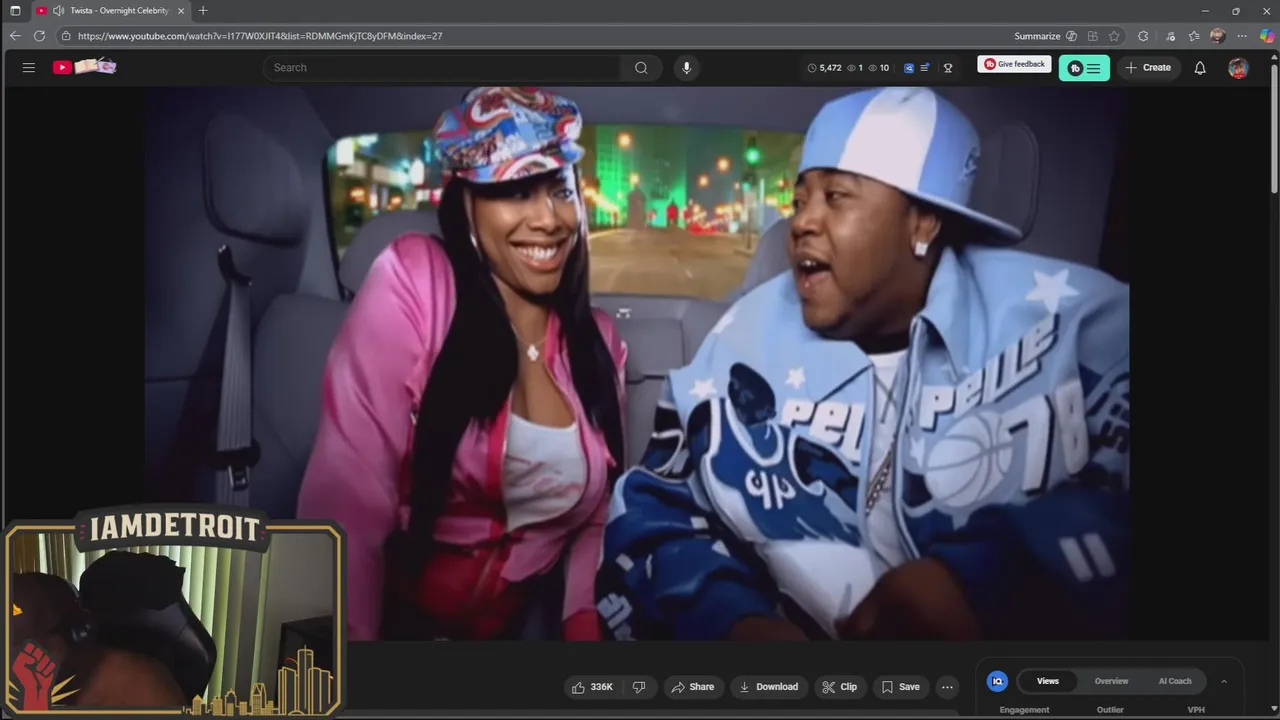Open browser extensions puzzle icon
The height and width of the screenshot is (720, 1280).
(x=1143, y=36)
